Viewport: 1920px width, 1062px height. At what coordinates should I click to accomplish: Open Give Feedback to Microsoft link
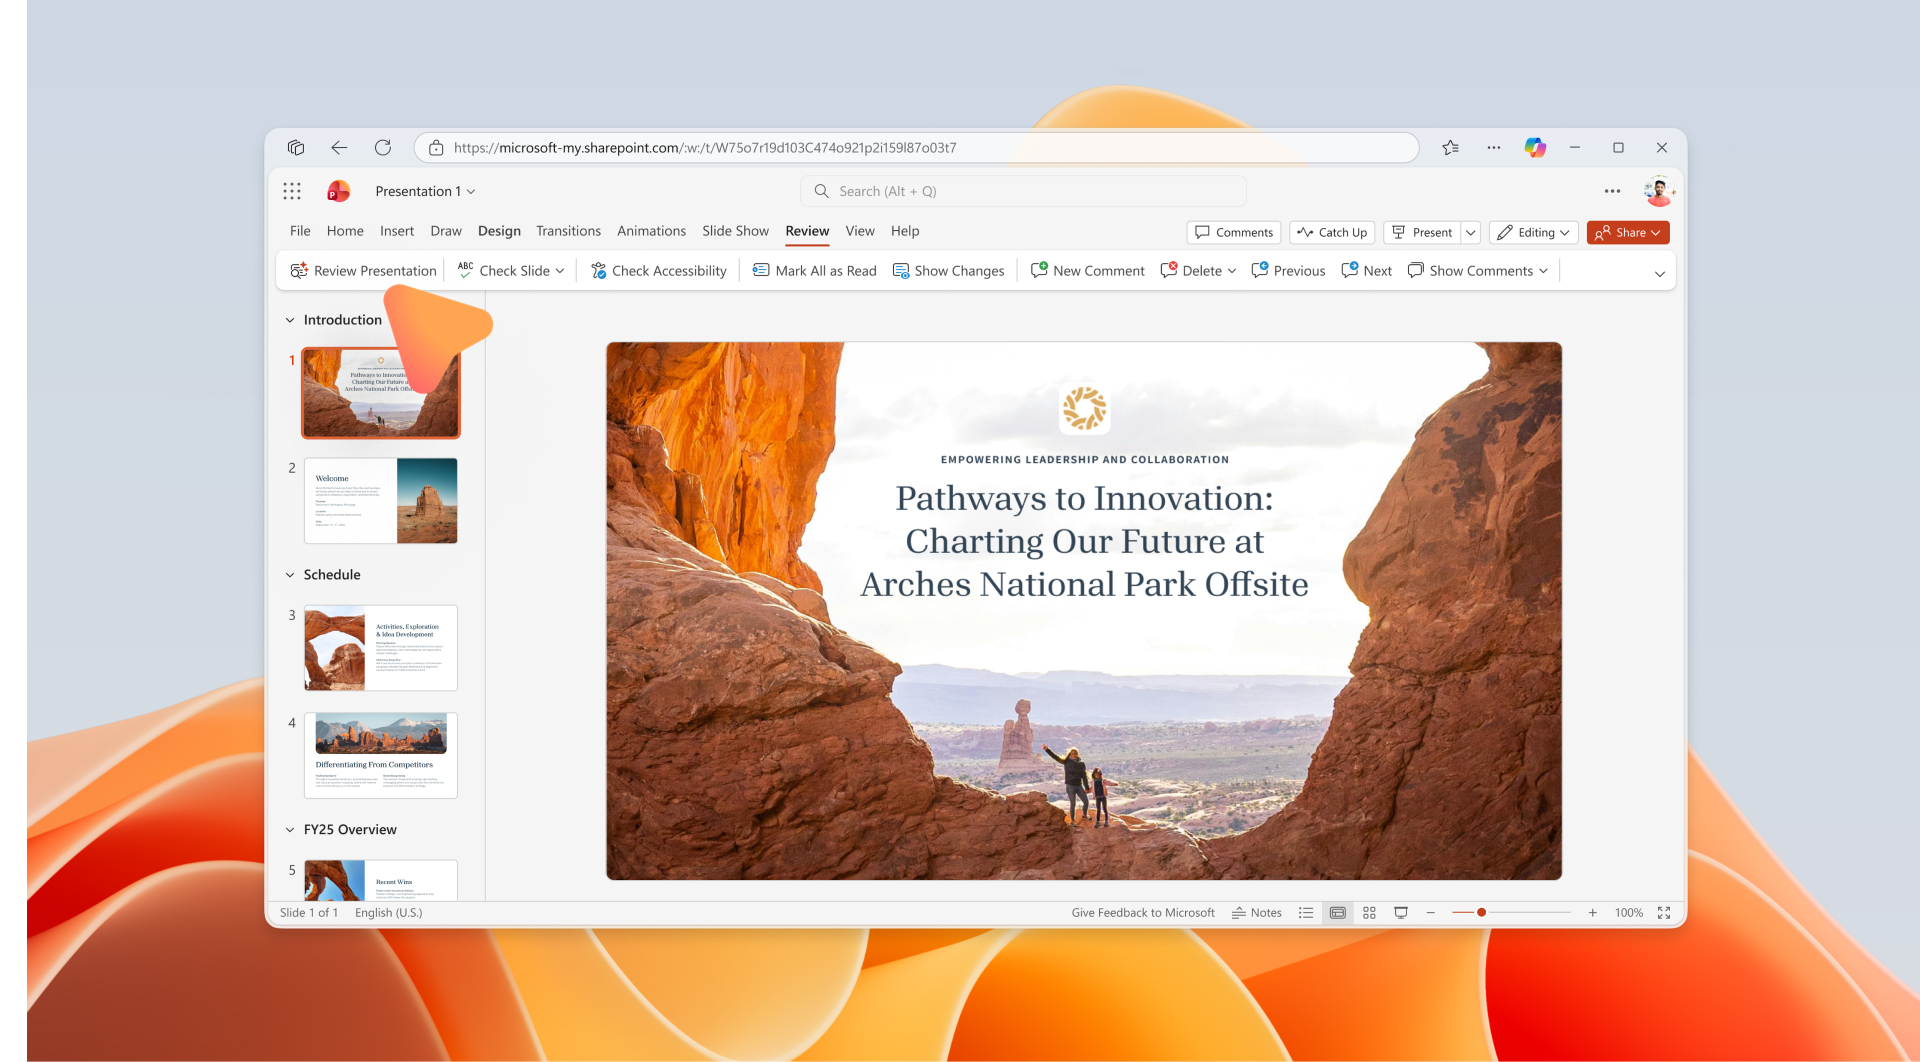coord(1143,913)
